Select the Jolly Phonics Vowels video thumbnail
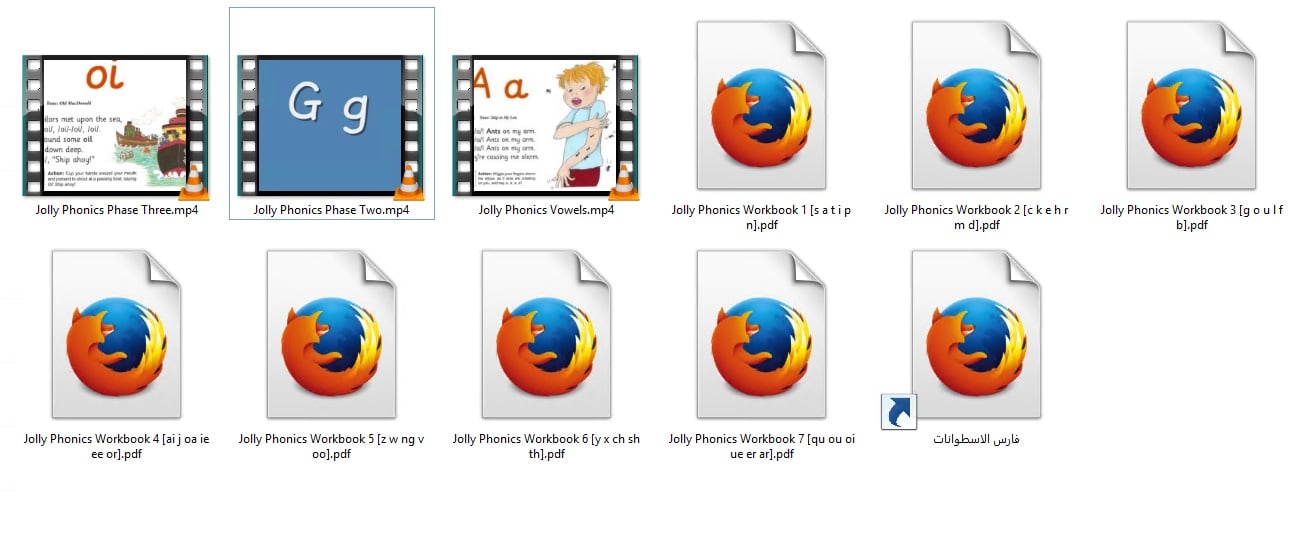 tap(546, 126)
